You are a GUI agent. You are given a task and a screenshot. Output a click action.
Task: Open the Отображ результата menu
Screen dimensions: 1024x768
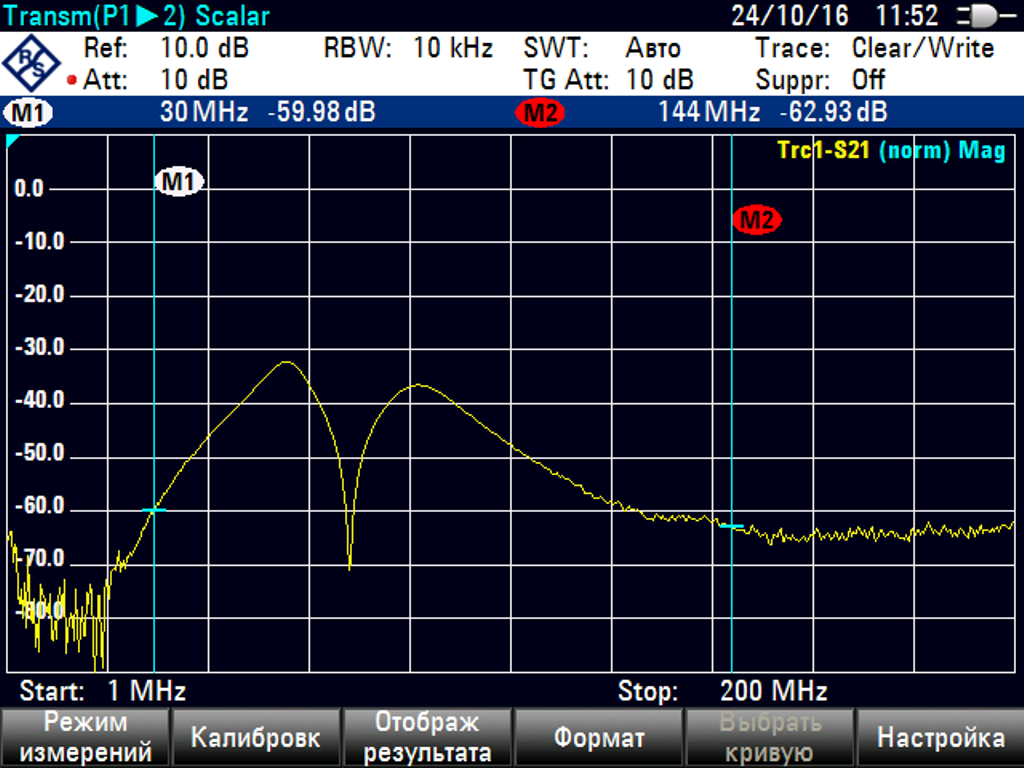pyautogui.click(x=427, y=738)
